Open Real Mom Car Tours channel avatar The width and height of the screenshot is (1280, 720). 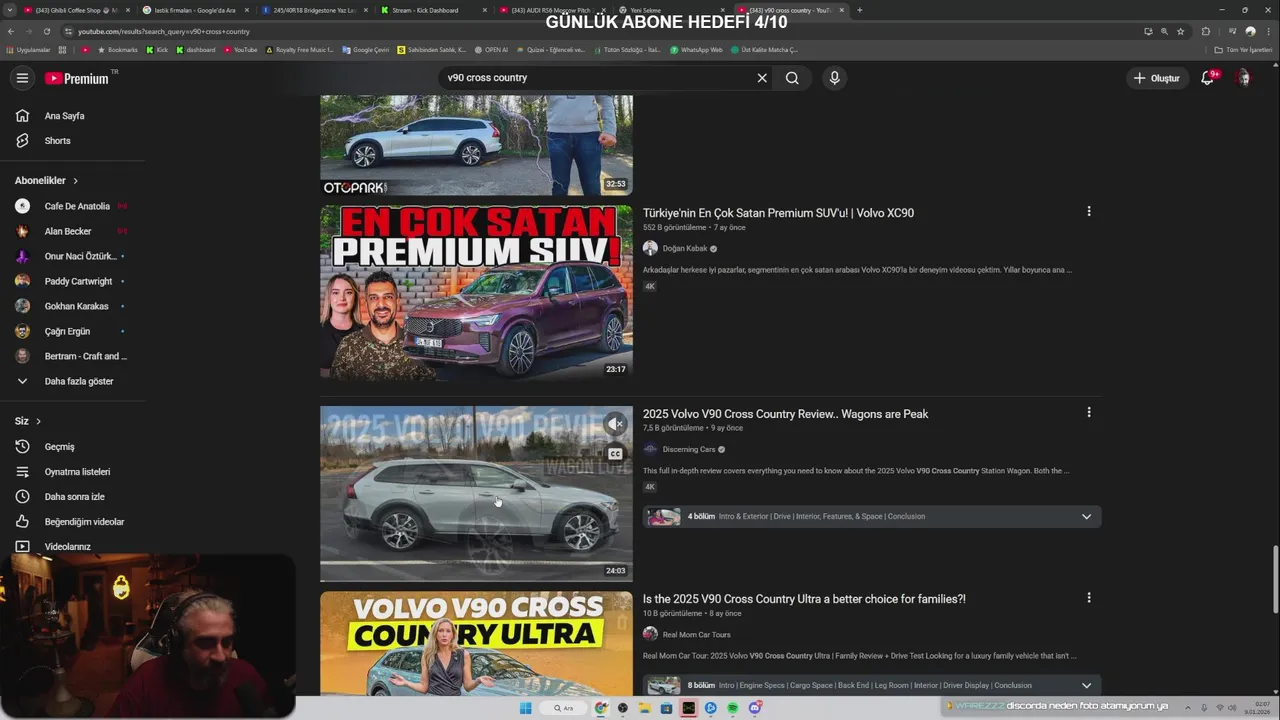pyautogui.click(x=650, y=634)
